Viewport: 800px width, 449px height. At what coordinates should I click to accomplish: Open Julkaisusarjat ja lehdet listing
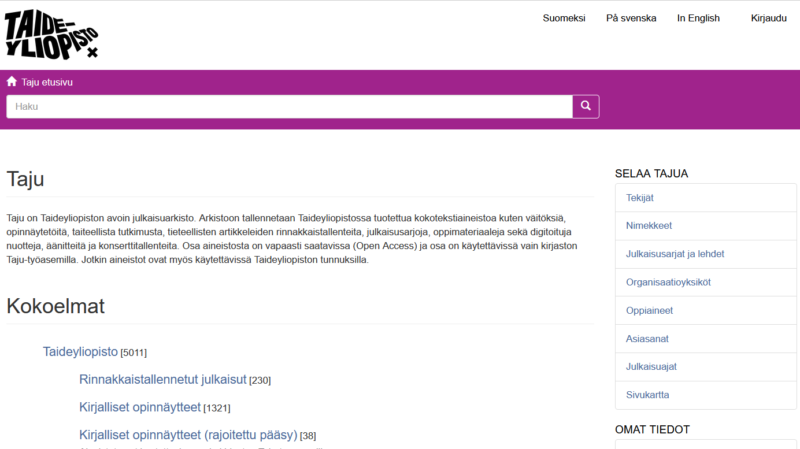675,254
